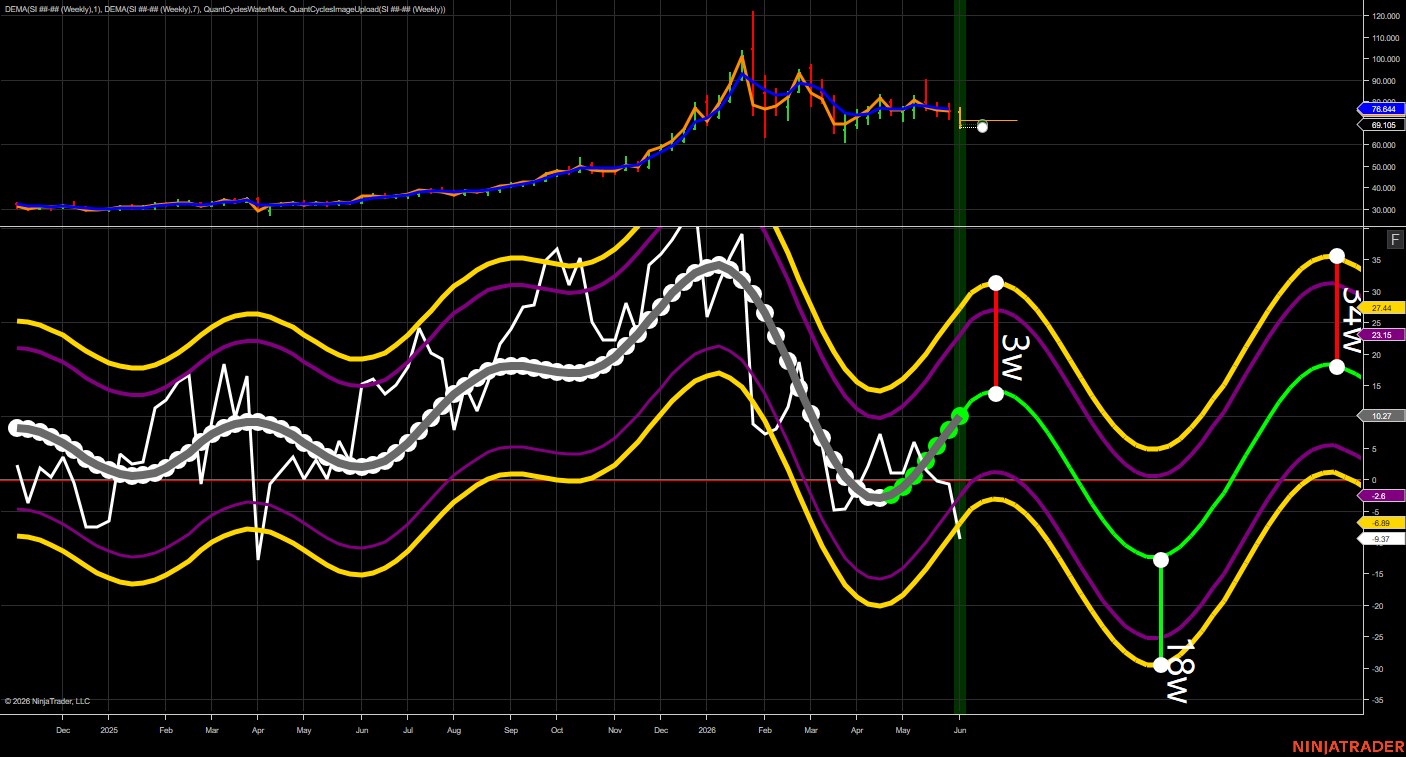
Task: Click the yellow 27.44 value tag
Action: [1380, 308]
